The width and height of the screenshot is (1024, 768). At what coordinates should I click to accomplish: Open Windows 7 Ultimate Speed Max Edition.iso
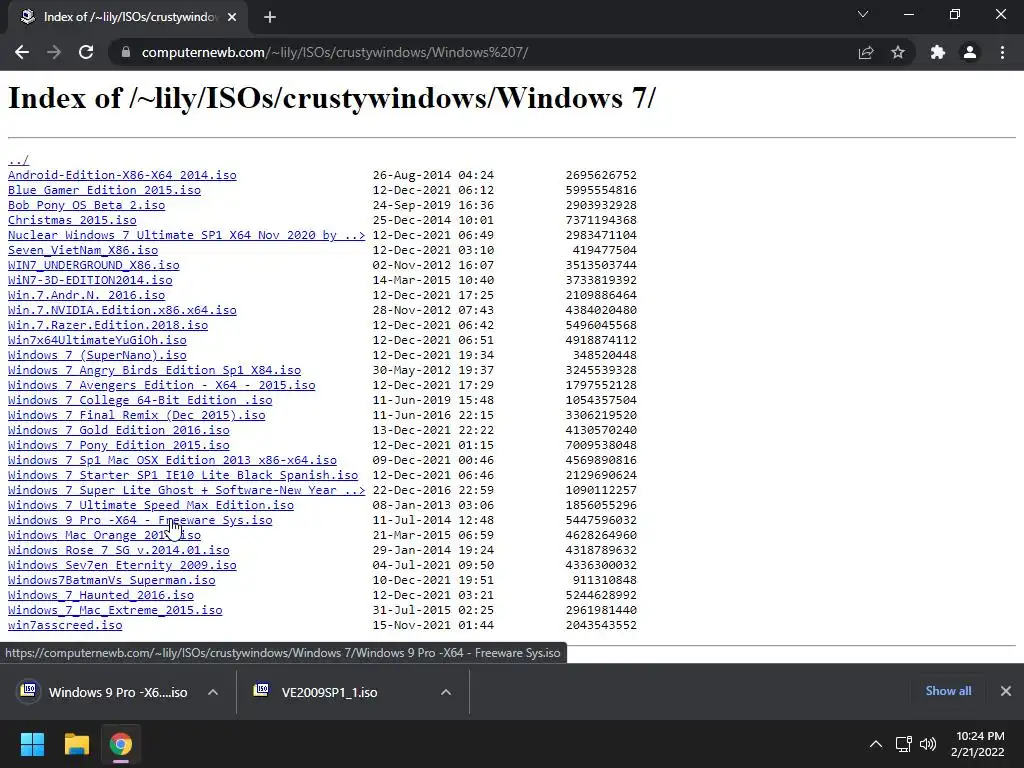(151, 505)
